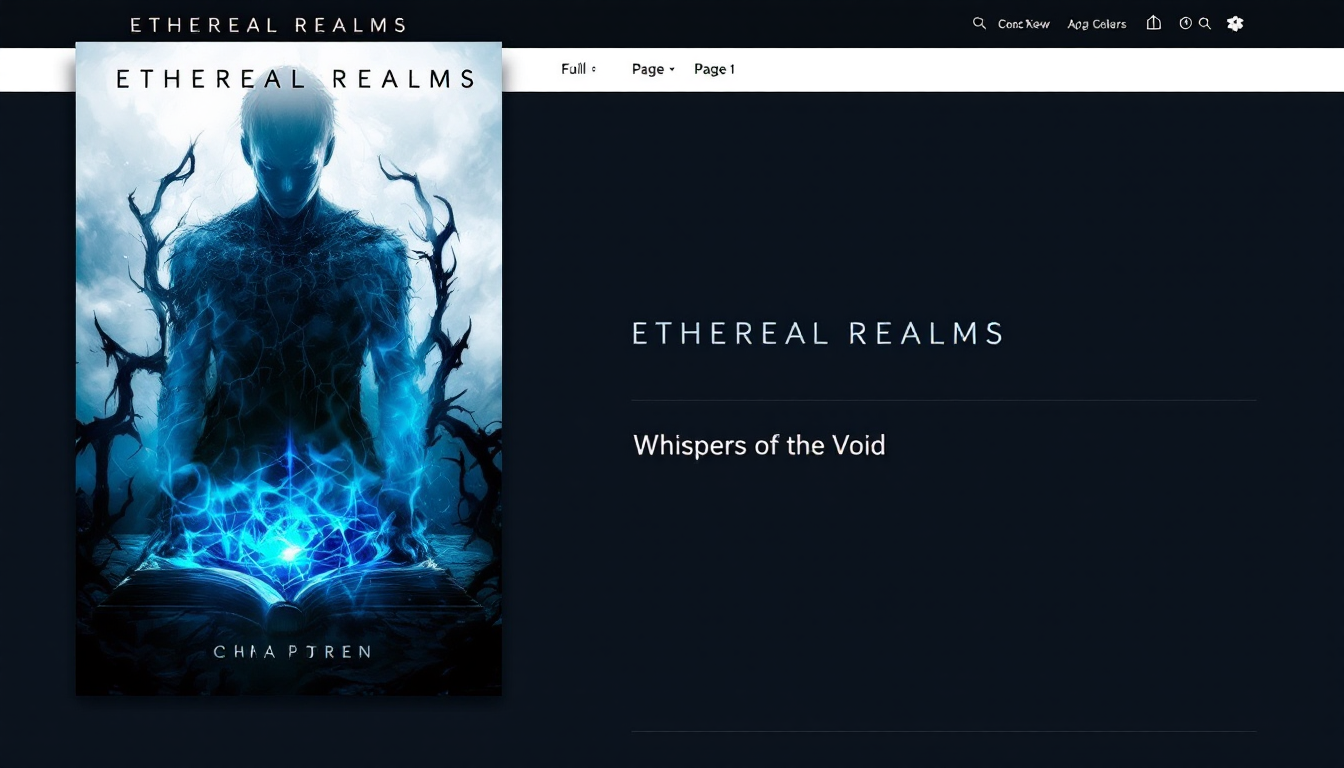1344x768 pixels.
Task: Click the circular clock icon
Action: (x=1185, y=23)
